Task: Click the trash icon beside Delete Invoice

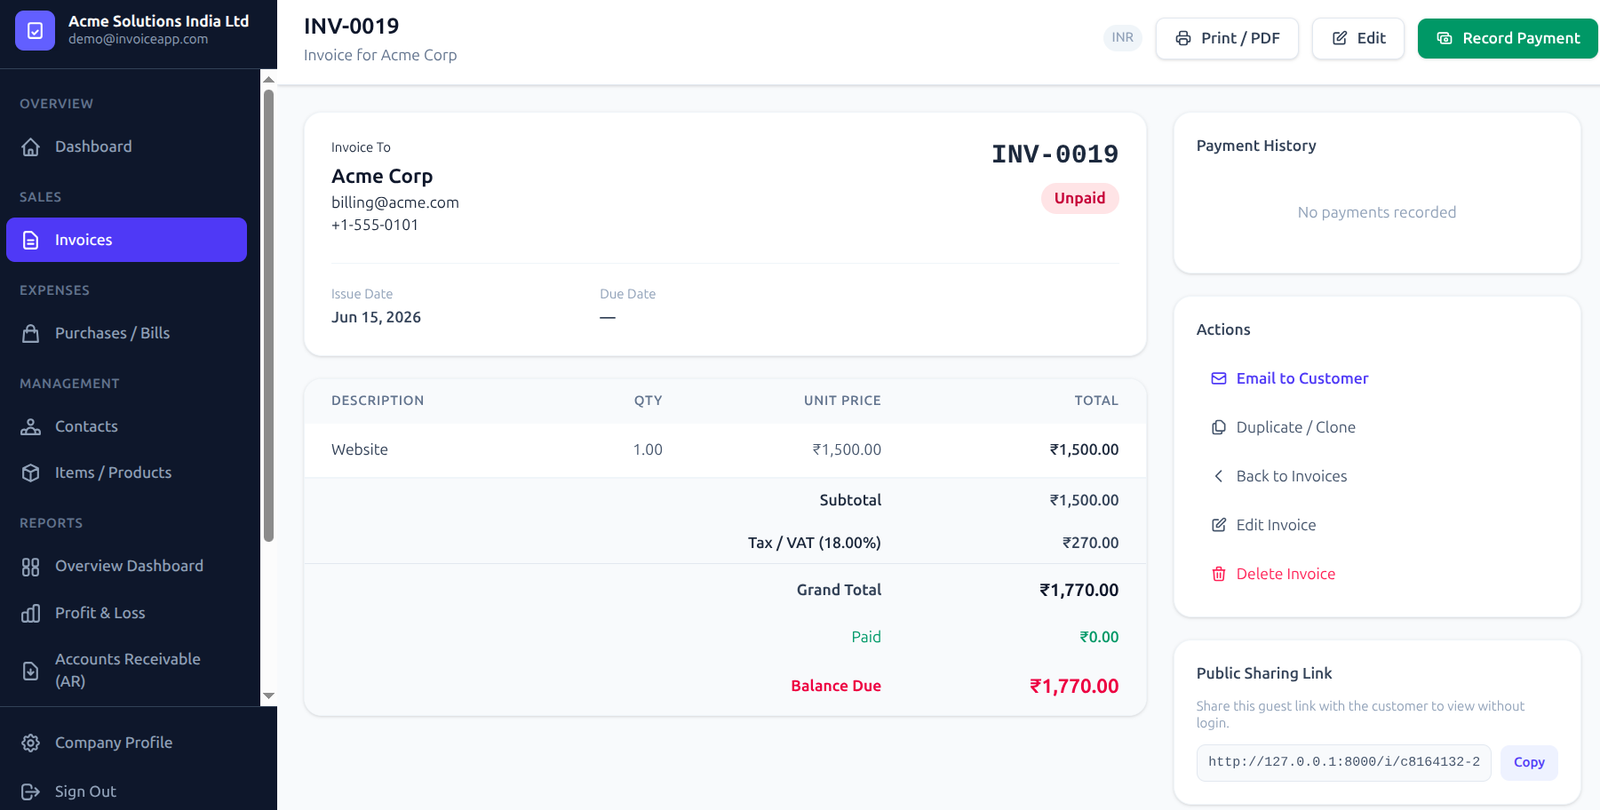Action: tap(1219, 574)
